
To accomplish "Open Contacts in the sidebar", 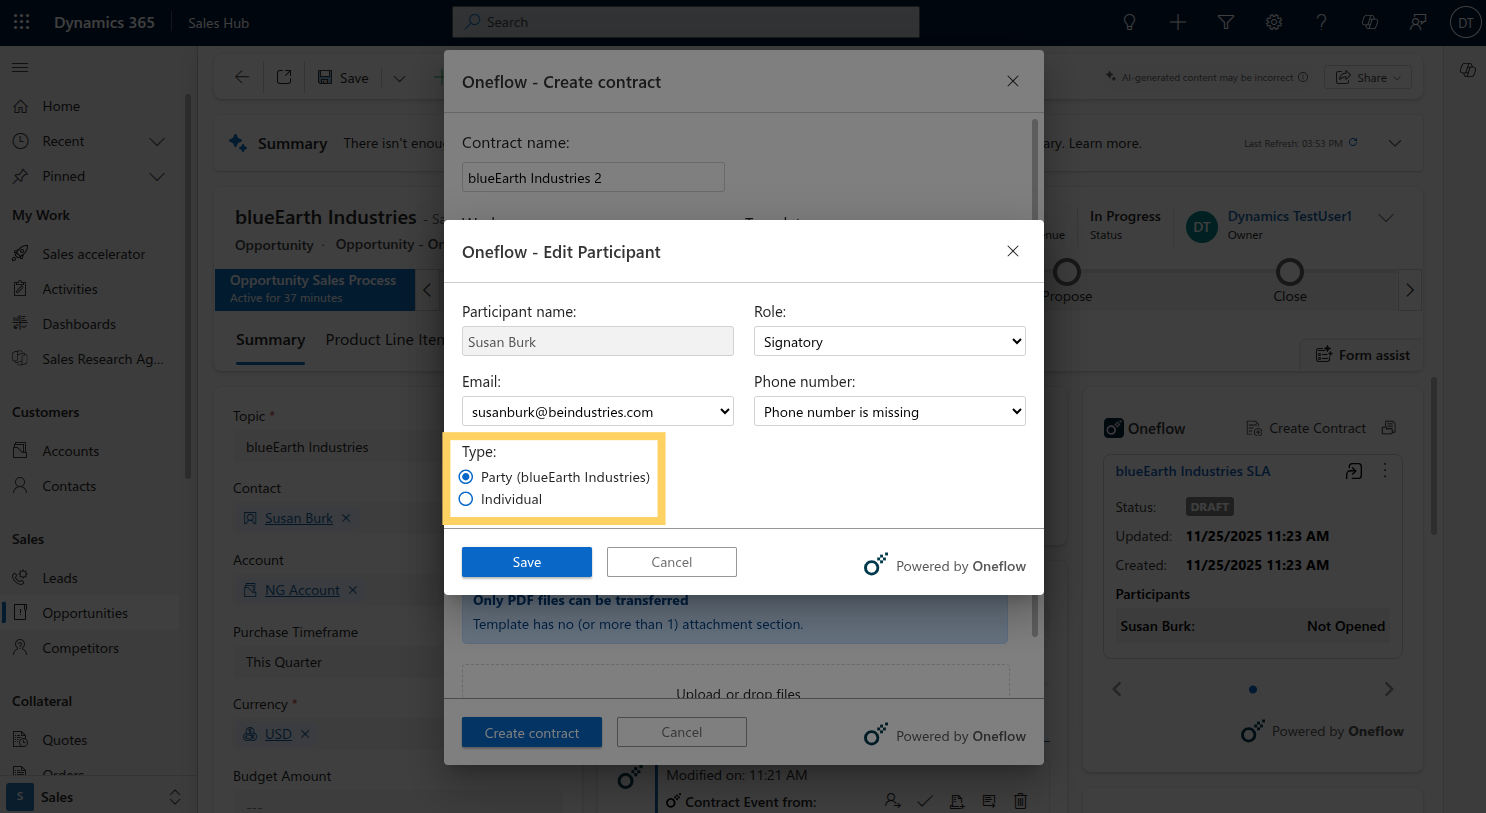I will pos(69,486).
